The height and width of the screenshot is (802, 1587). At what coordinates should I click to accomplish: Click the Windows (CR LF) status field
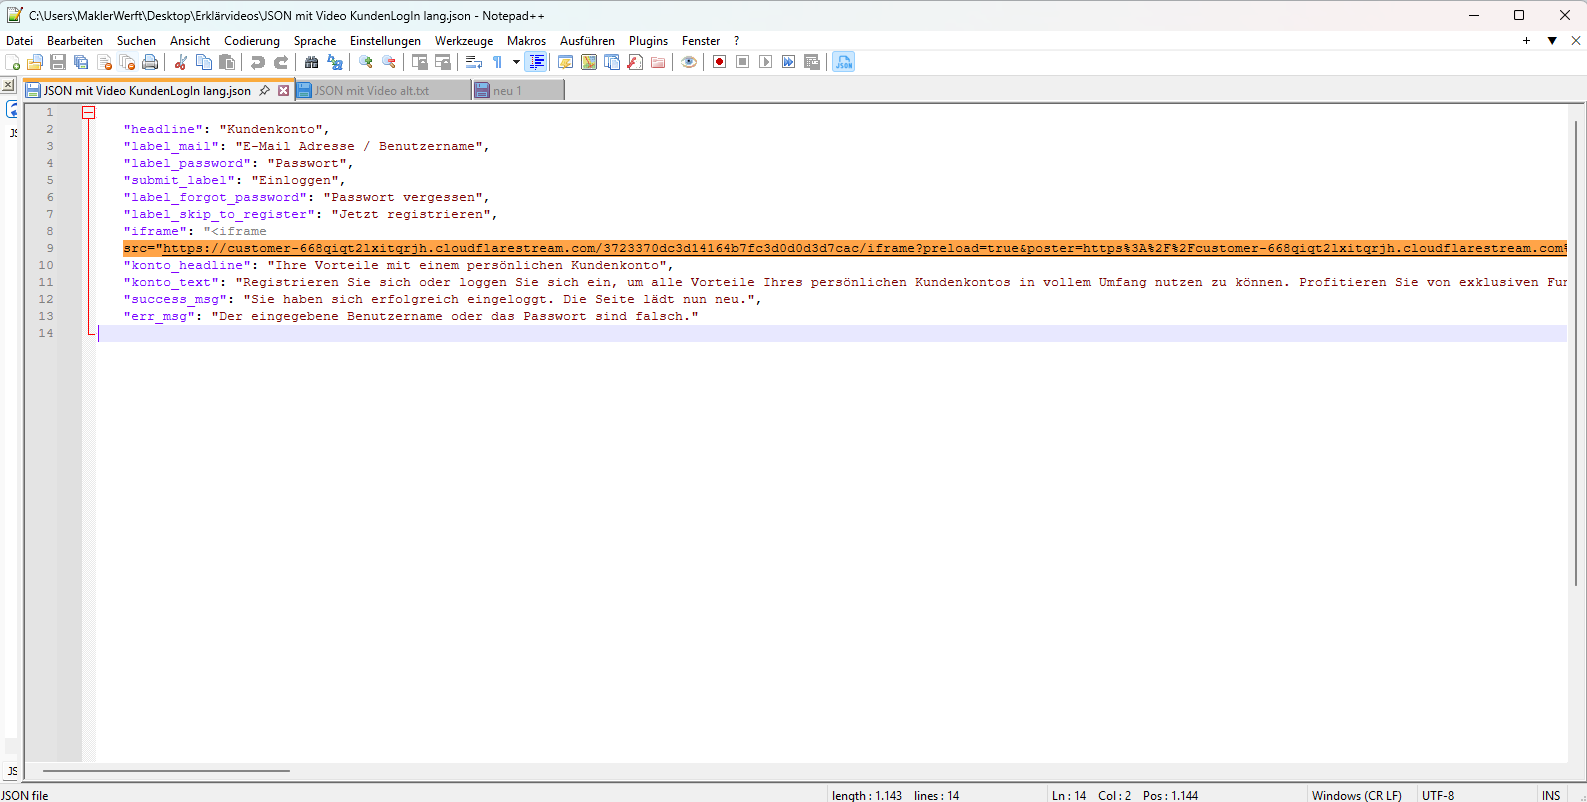tap(1357, 795)
